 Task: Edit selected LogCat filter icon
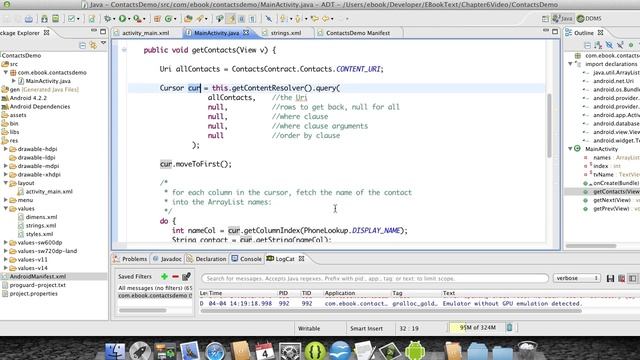[187, 276]
